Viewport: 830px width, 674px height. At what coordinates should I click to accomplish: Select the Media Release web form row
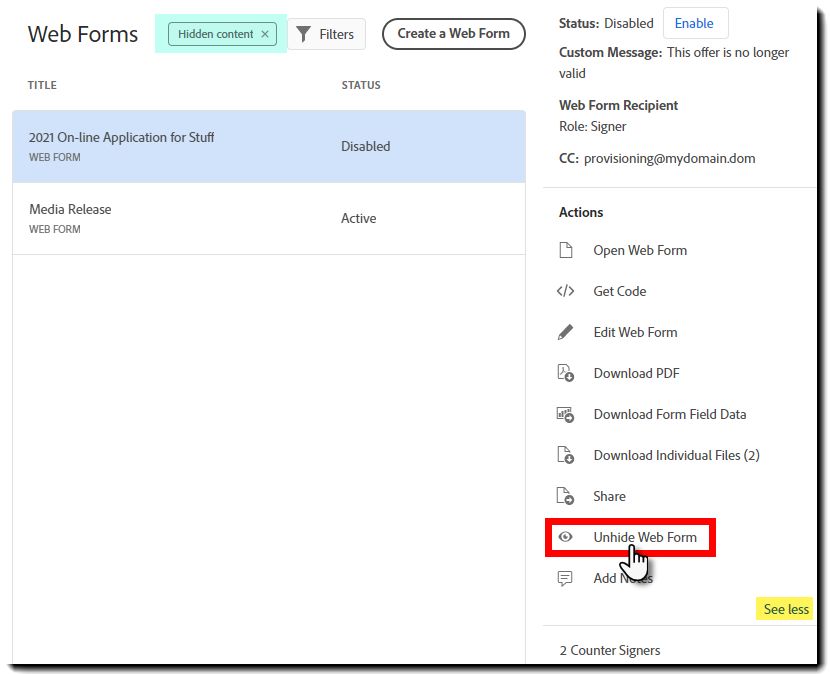pos(269,219)
